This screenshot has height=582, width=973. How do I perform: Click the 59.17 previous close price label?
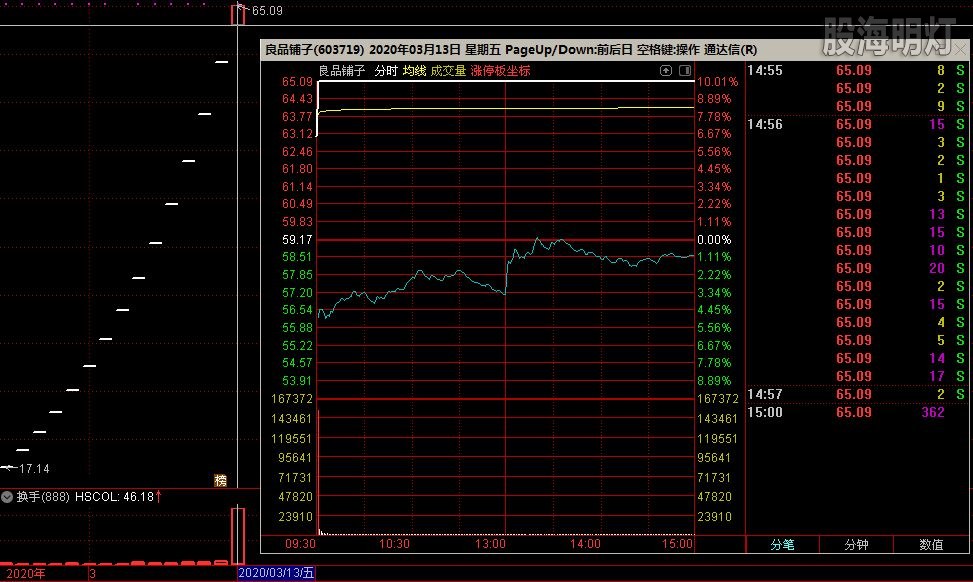coord(297,240)
